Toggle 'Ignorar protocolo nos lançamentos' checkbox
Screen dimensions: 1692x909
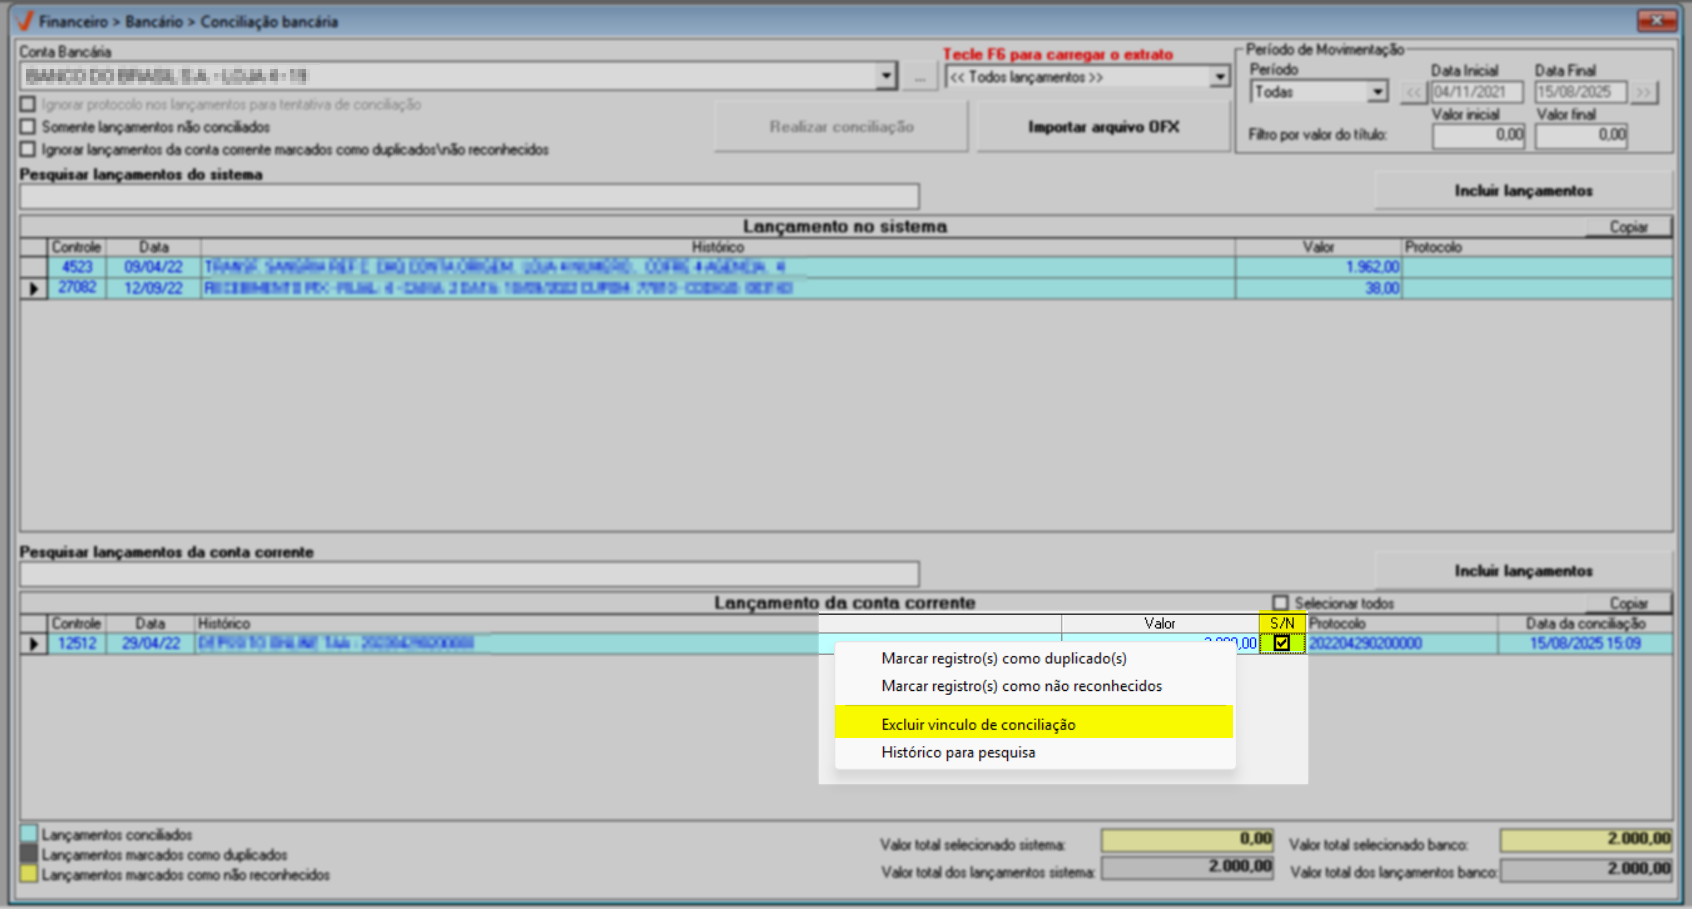click(x=28, y=104)
